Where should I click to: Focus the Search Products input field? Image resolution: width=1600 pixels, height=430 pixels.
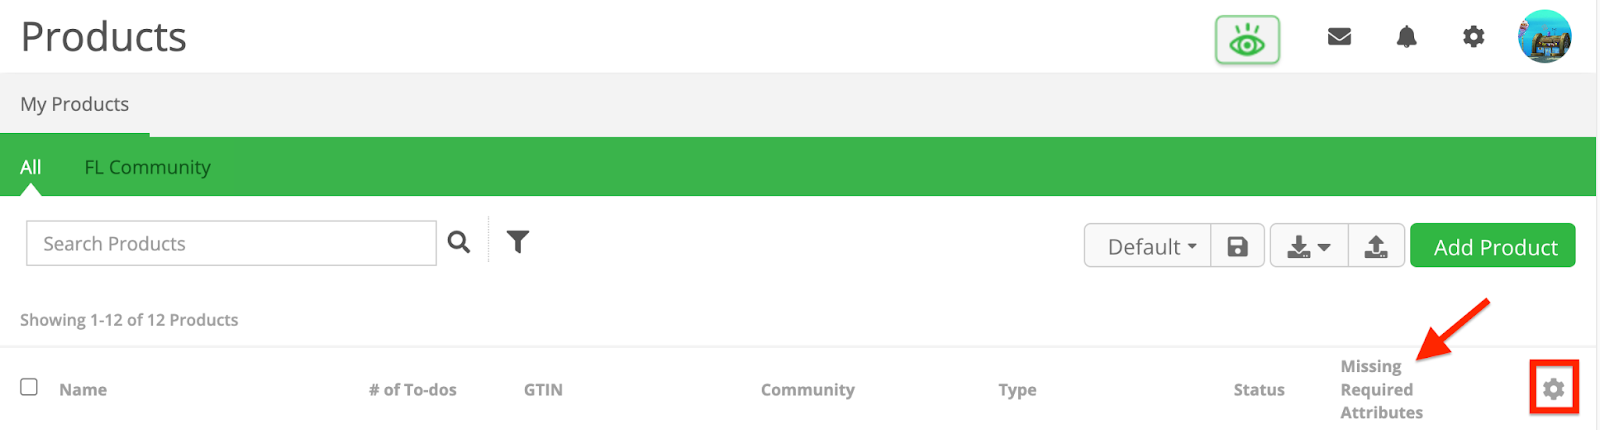(x=231, y=243)
